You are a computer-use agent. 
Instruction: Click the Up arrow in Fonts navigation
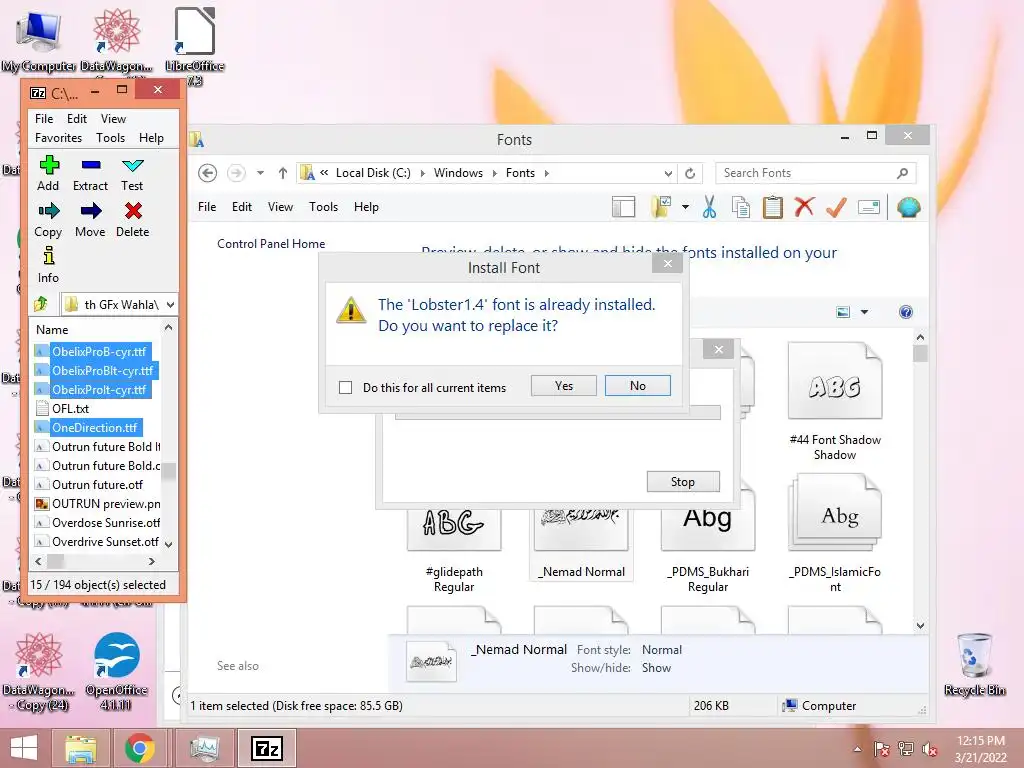tap(283, 173)
